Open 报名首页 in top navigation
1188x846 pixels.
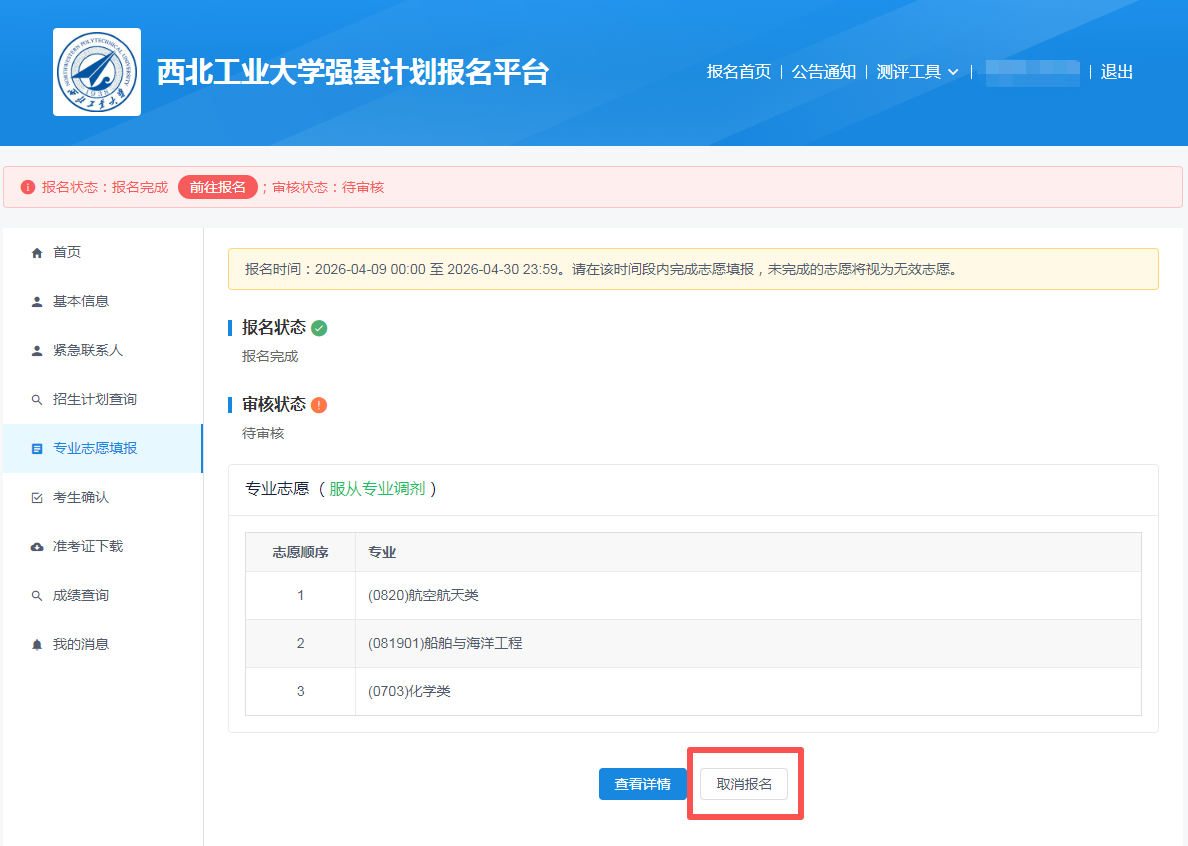[x=738, y=72]
